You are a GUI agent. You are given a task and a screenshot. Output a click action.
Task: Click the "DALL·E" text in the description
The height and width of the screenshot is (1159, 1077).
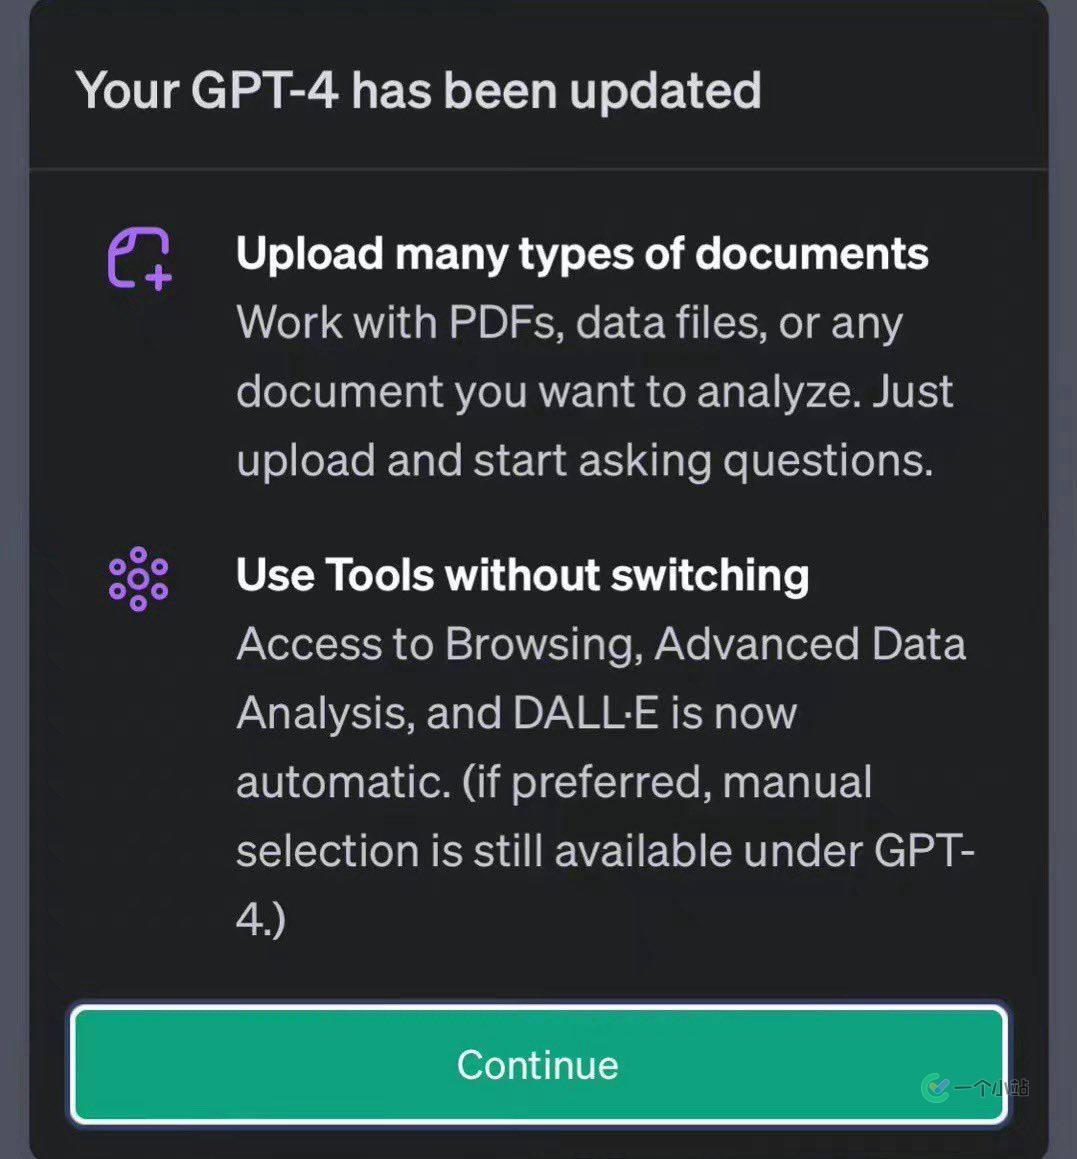[585, 714]
